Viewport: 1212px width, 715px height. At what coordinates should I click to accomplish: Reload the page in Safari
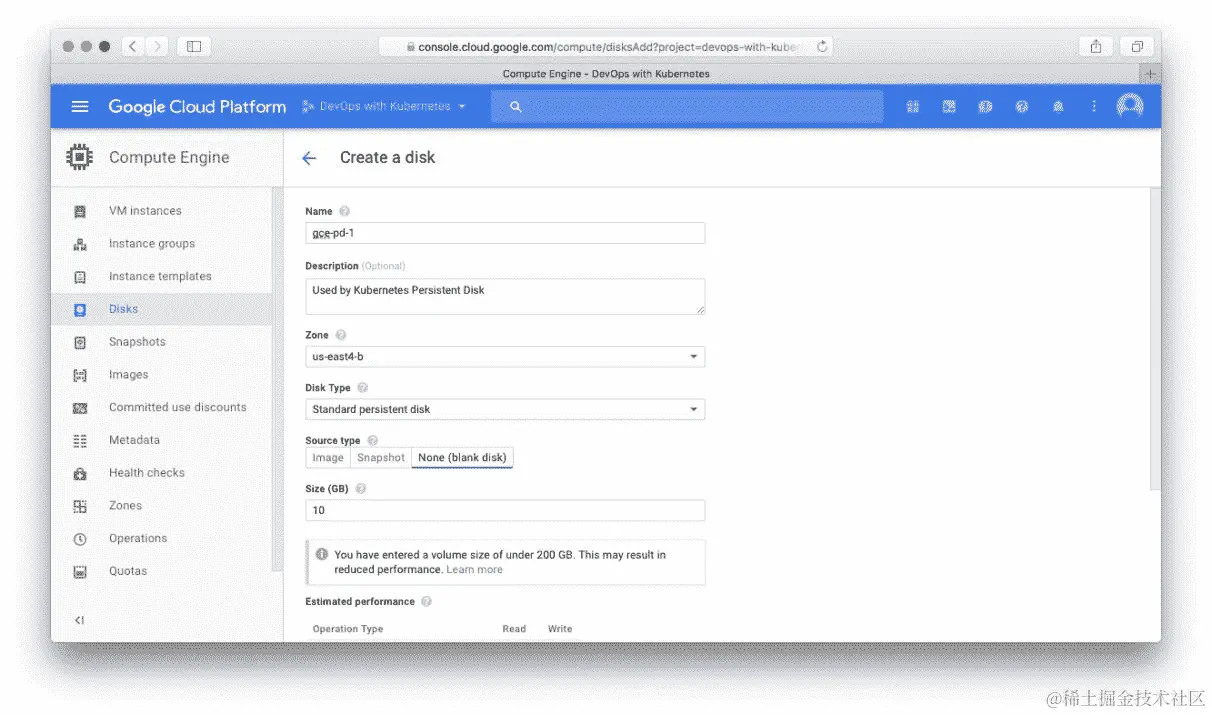pos(822,47)
